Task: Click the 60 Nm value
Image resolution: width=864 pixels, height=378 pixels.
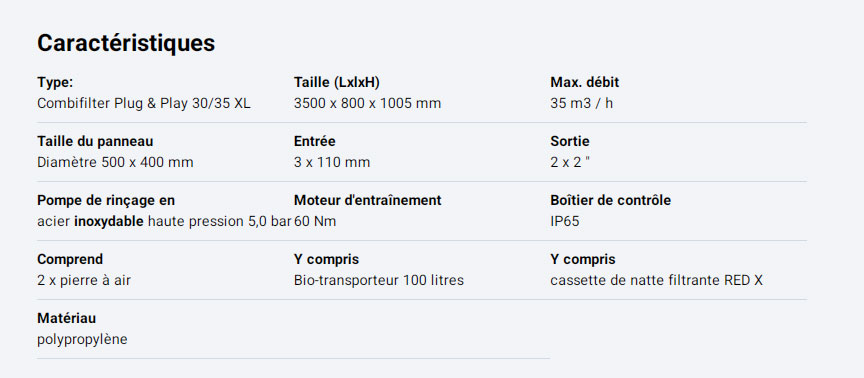Action: point(315,222)
